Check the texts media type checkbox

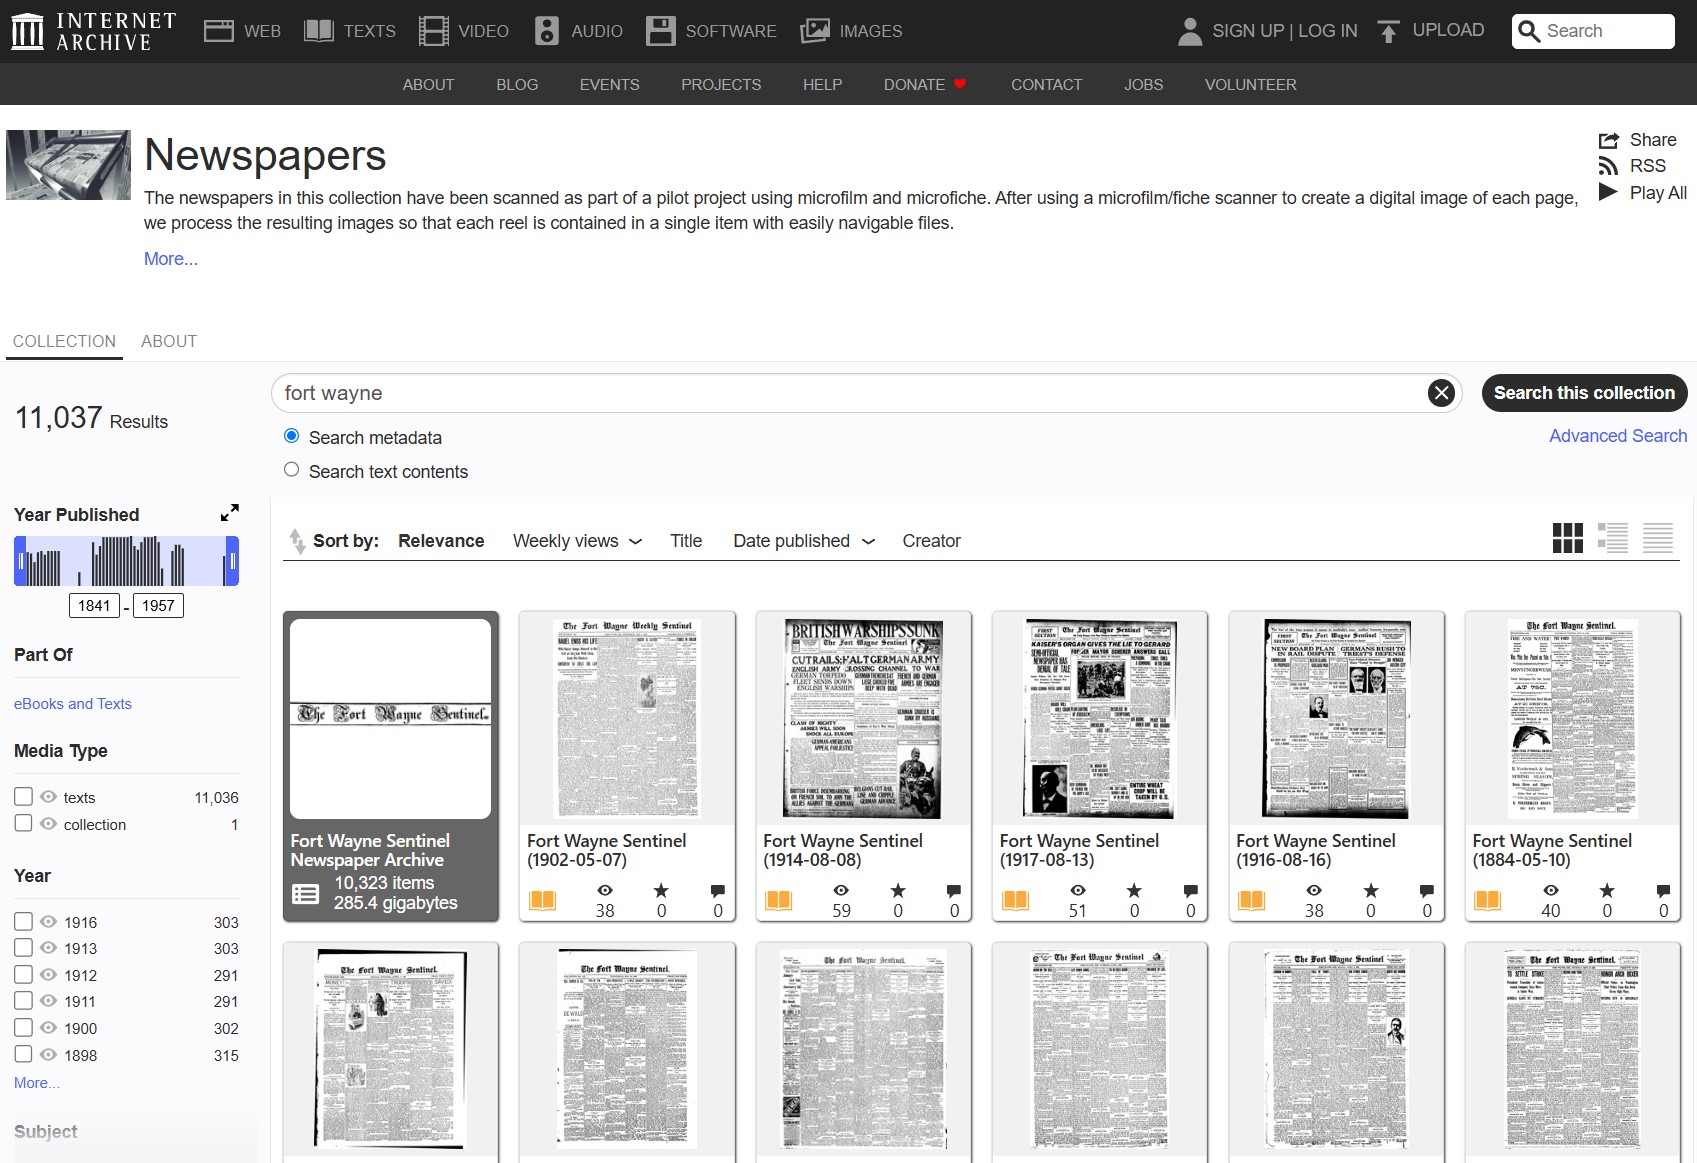click(23, 796)
